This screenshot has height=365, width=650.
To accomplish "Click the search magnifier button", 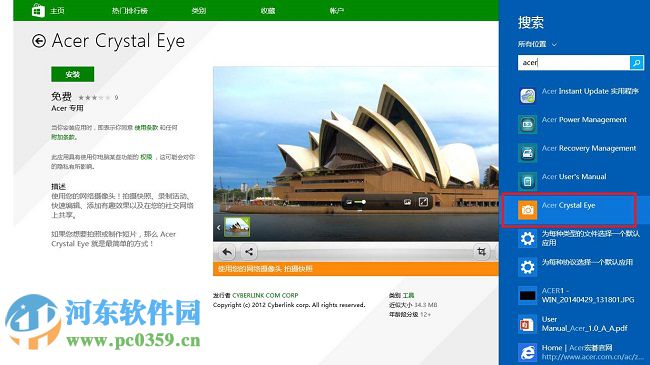I will [x=636, y=63].
